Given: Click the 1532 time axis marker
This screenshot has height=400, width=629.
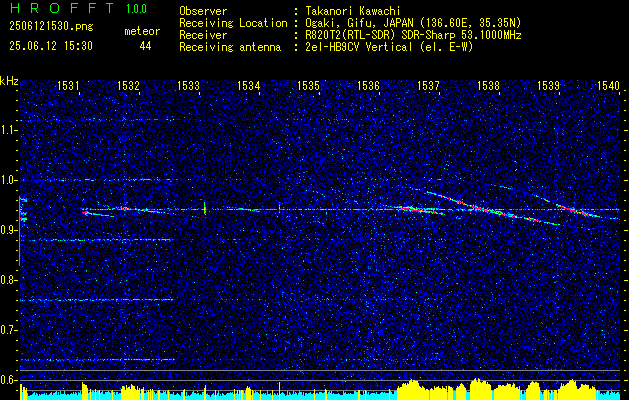Looking at the screenshot, I should pos(128,85).
